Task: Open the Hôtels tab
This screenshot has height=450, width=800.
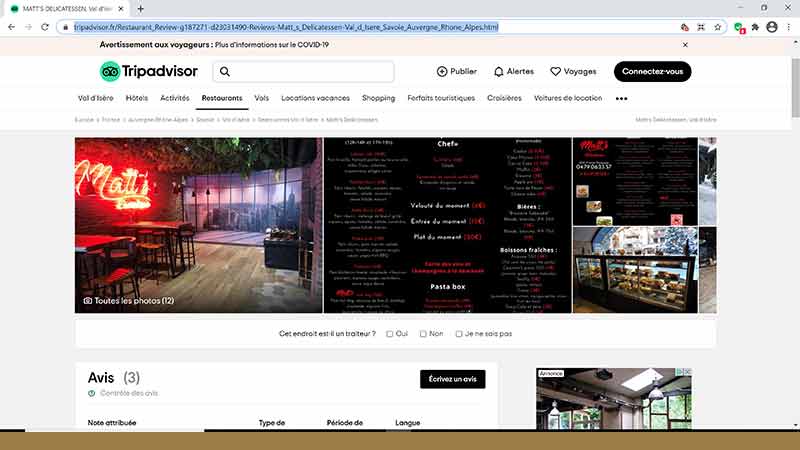Action: (x=137, y=98)
